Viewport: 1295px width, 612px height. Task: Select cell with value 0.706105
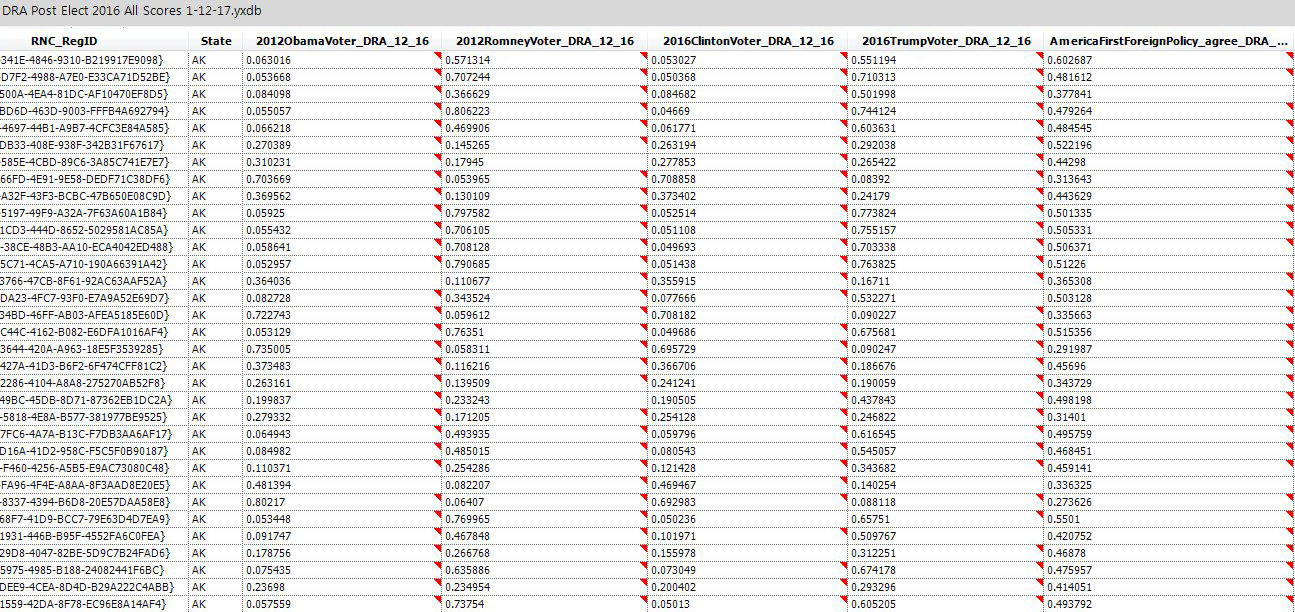(x=545, y=229)
